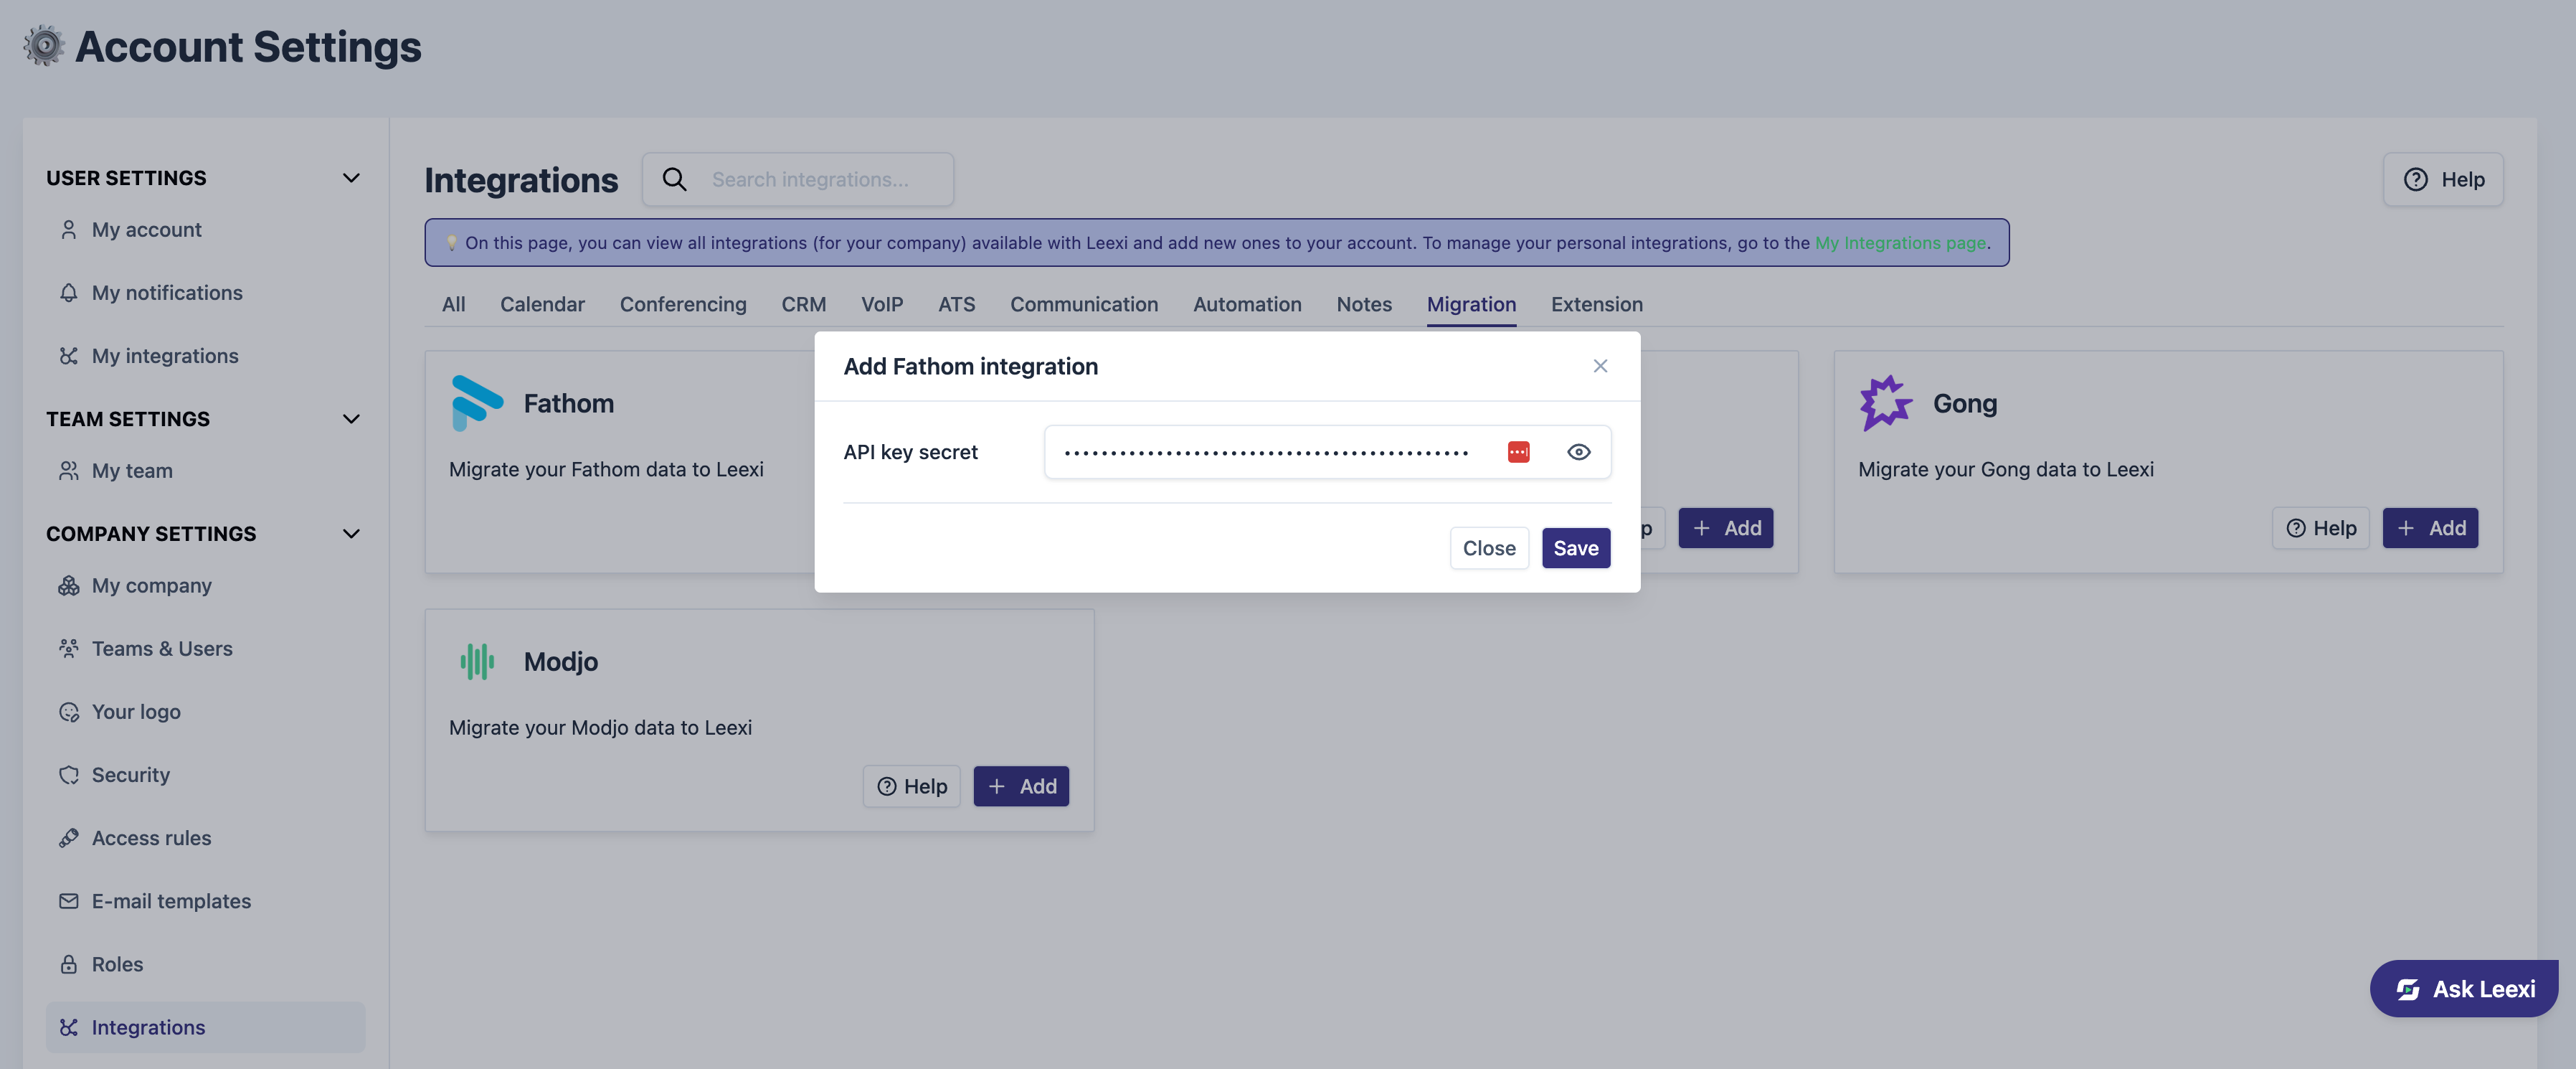Click the Account Settings gear icon

pyautogui.click(x=44, y=46)
